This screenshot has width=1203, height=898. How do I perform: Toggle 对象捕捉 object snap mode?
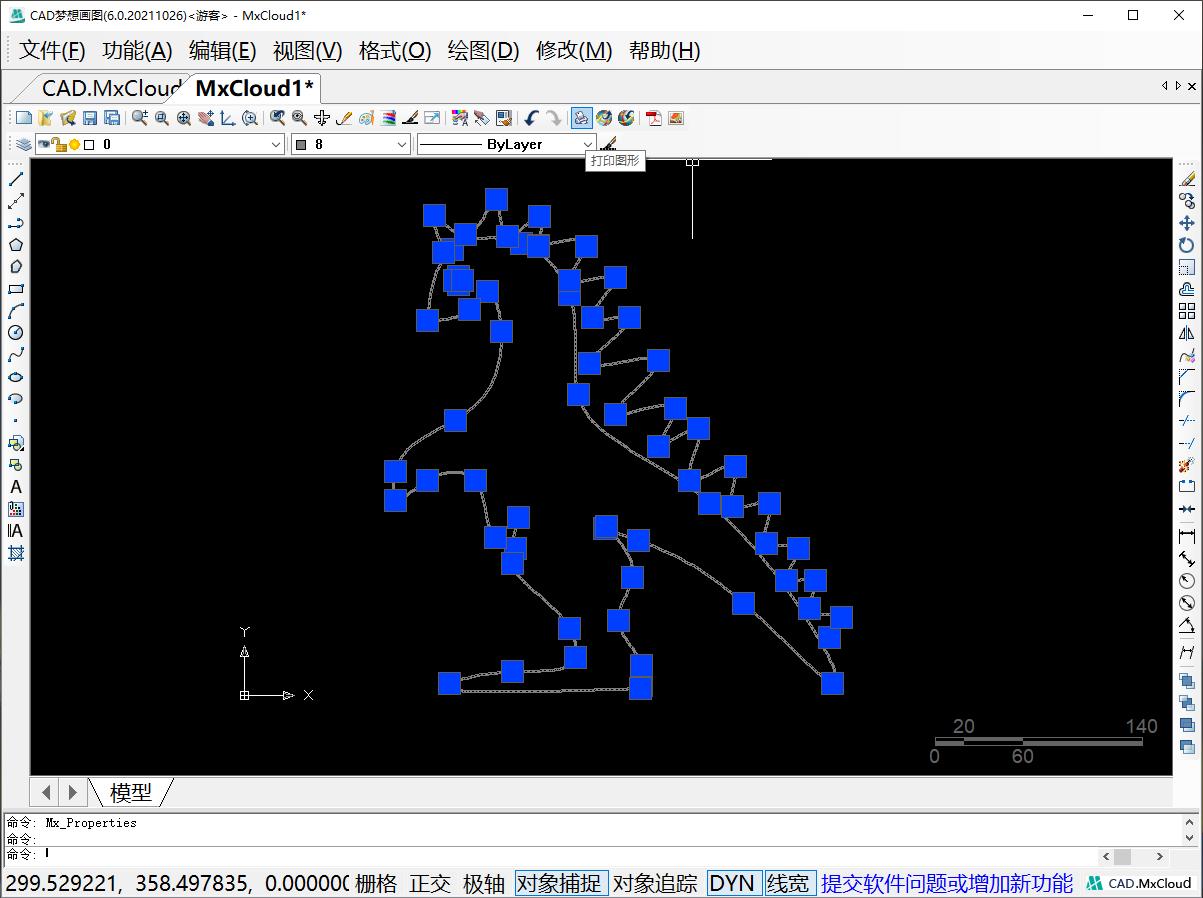click(560, 883)
